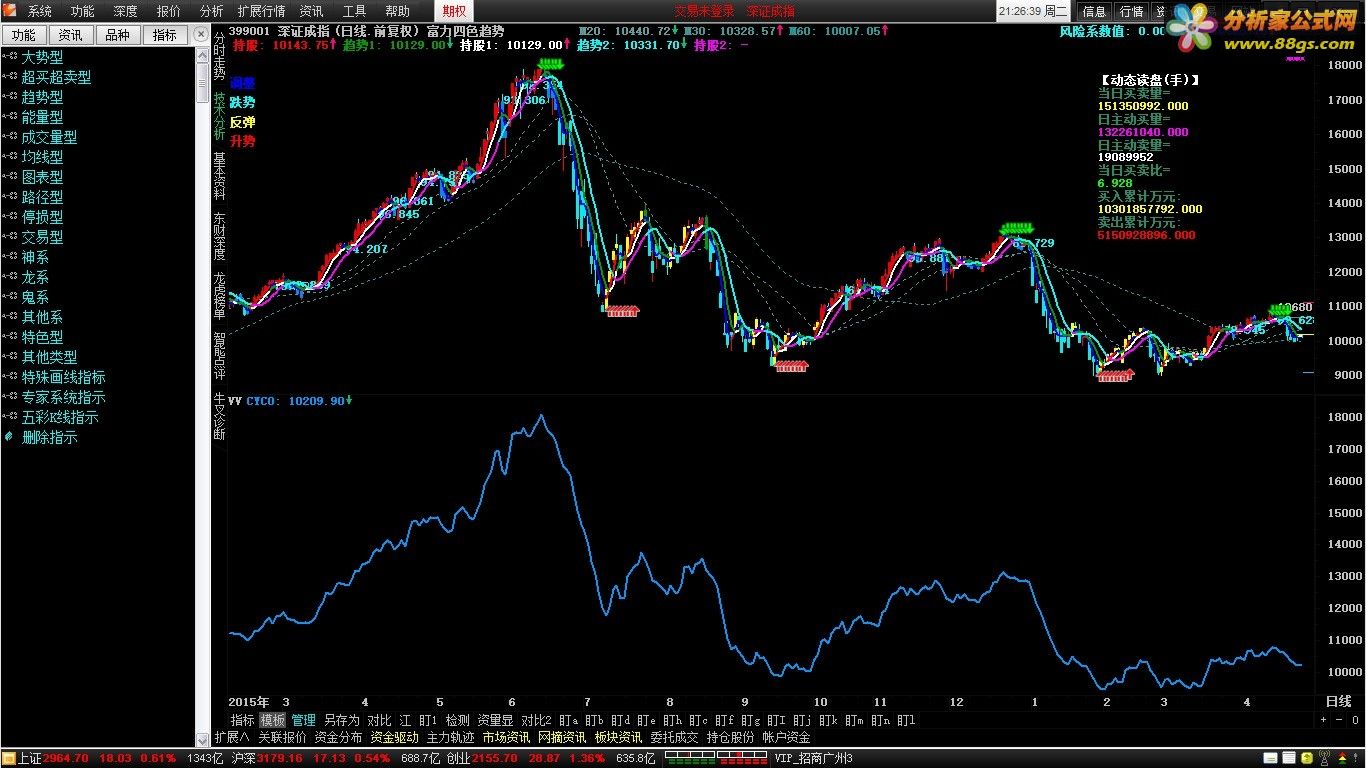Open the 帮助 menu
Screen dimensions: 1366x768
(397, 11)
